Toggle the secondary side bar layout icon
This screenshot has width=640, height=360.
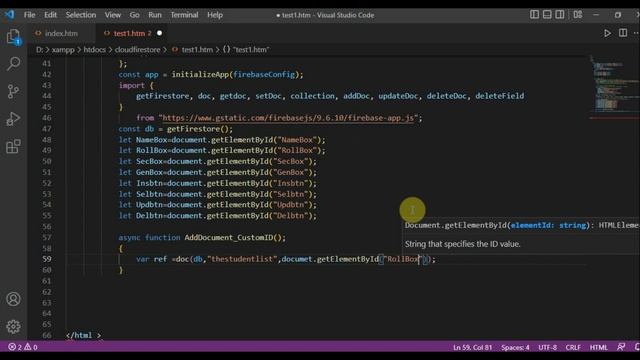point(560,15)
